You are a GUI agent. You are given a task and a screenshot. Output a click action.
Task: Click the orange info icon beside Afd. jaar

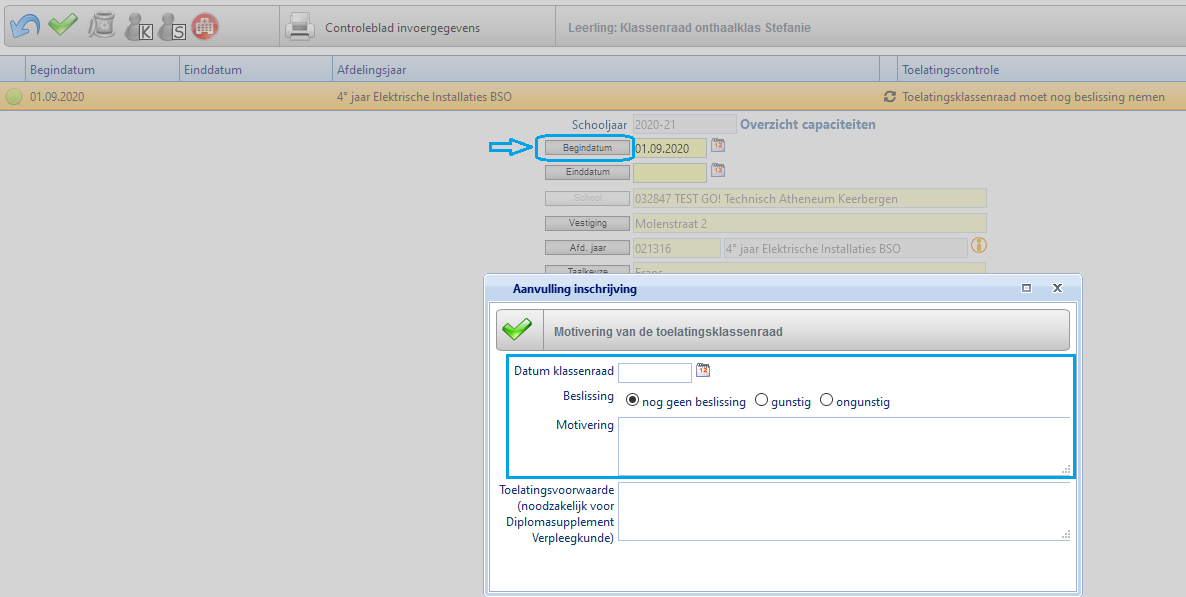pos(979,245)
